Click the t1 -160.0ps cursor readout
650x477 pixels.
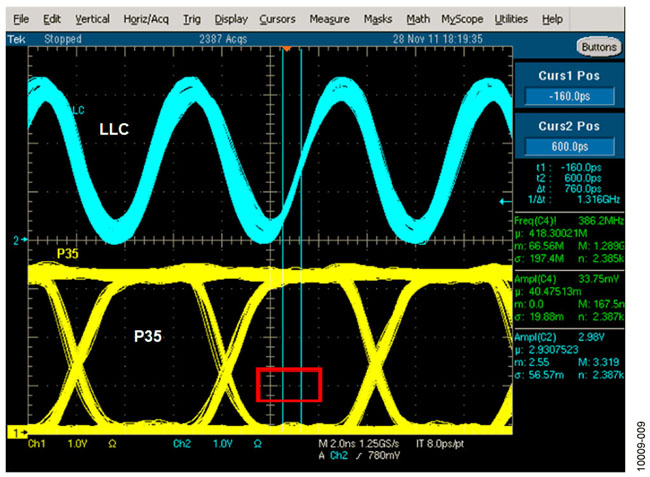(x=569, y=167)
